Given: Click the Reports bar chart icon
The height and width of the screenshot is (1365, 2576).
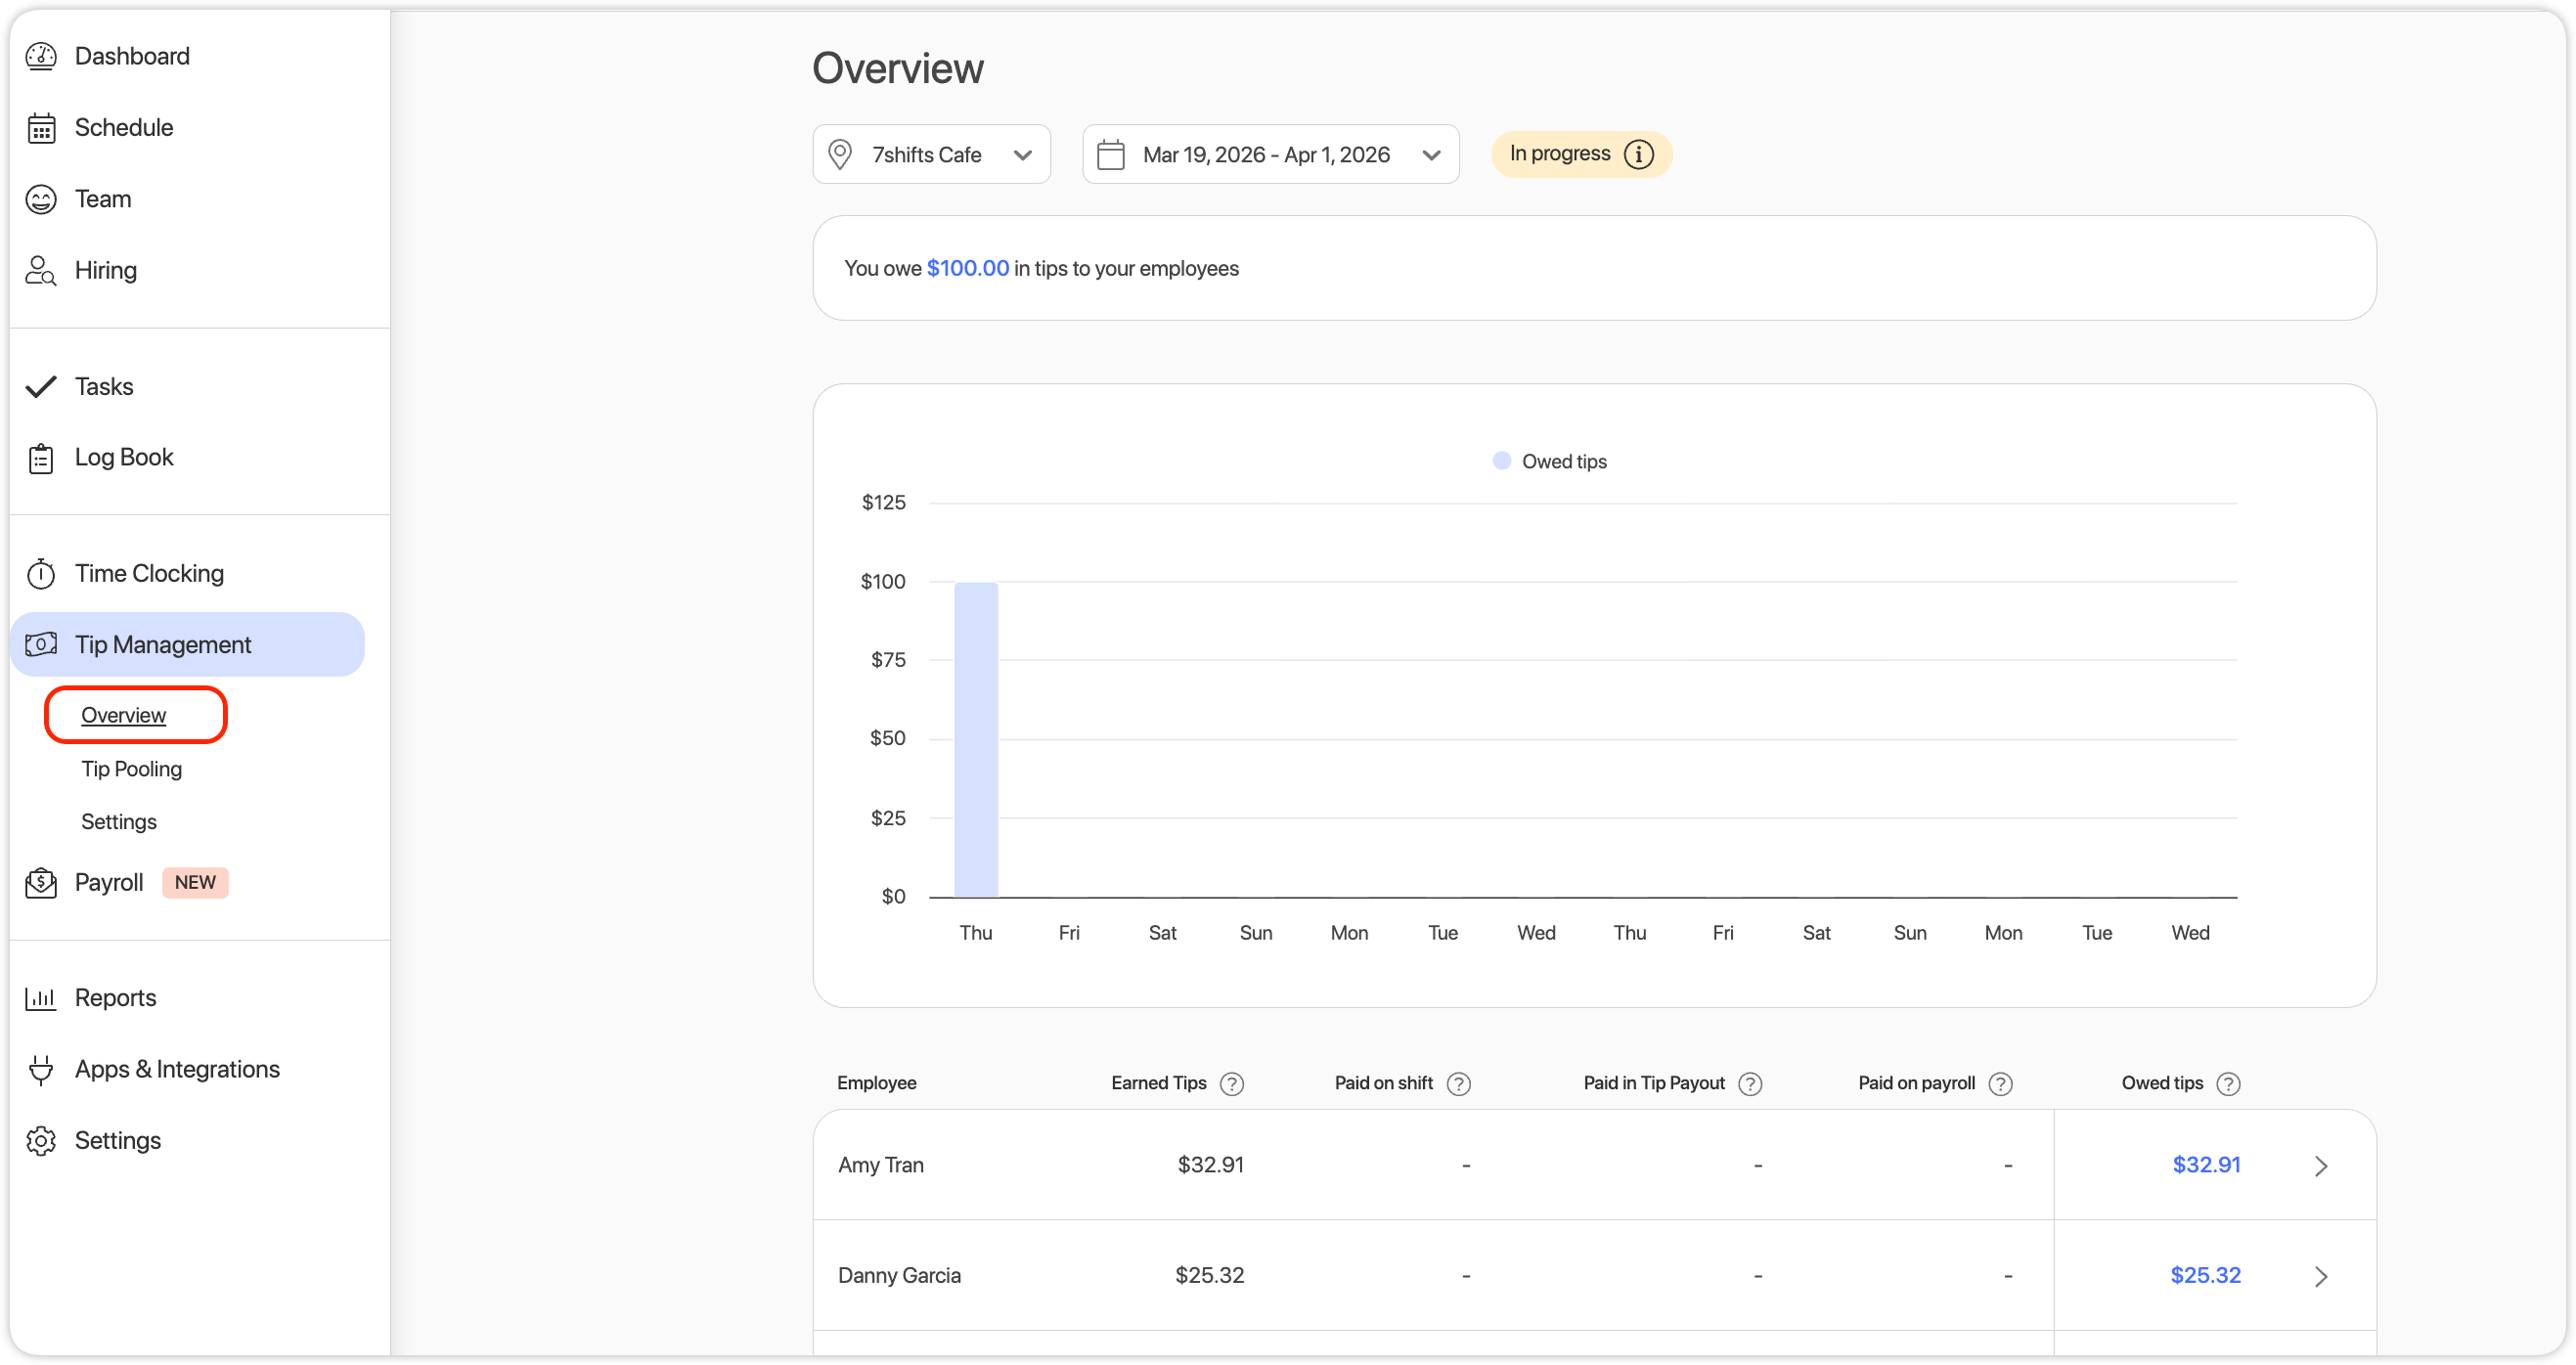Looking at the screenshot, I should point(41,998).
